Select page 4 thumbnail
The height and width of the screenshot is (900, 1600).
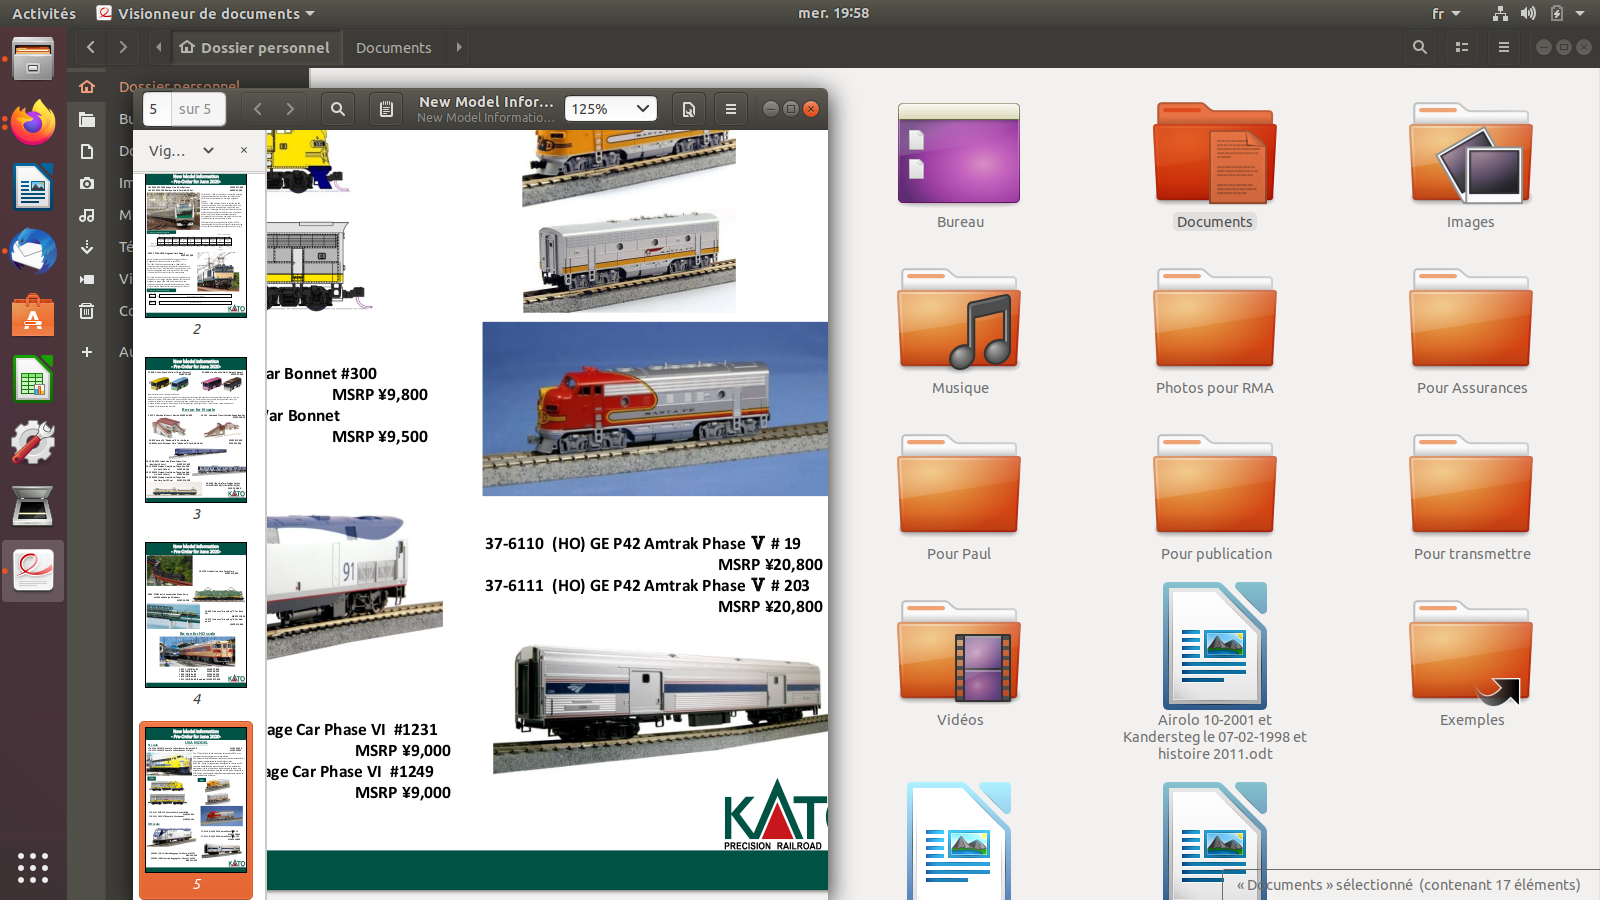196,615
